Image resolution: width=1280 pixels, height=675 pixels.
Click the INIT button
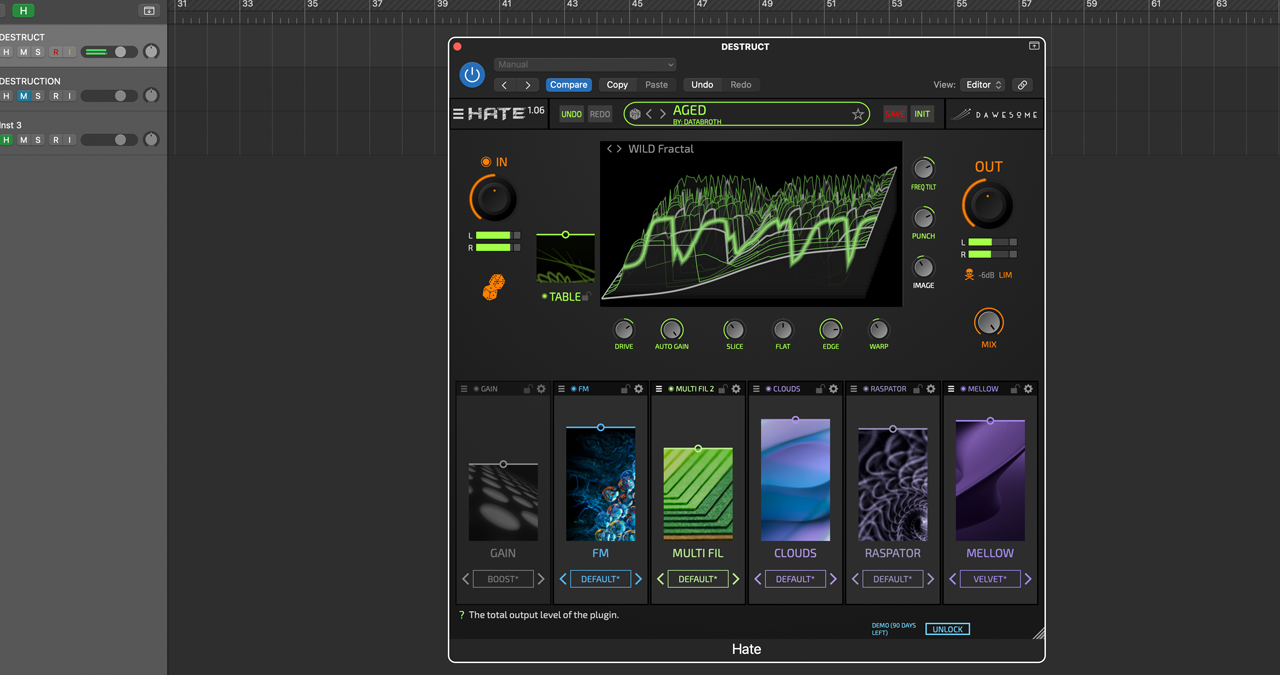pyautogui.click(x=922, y=114)
